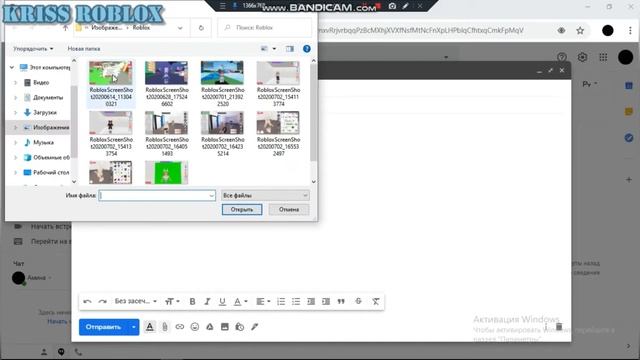
Task: Click the Open button in file dialog
Action: (x=242, y=209)
